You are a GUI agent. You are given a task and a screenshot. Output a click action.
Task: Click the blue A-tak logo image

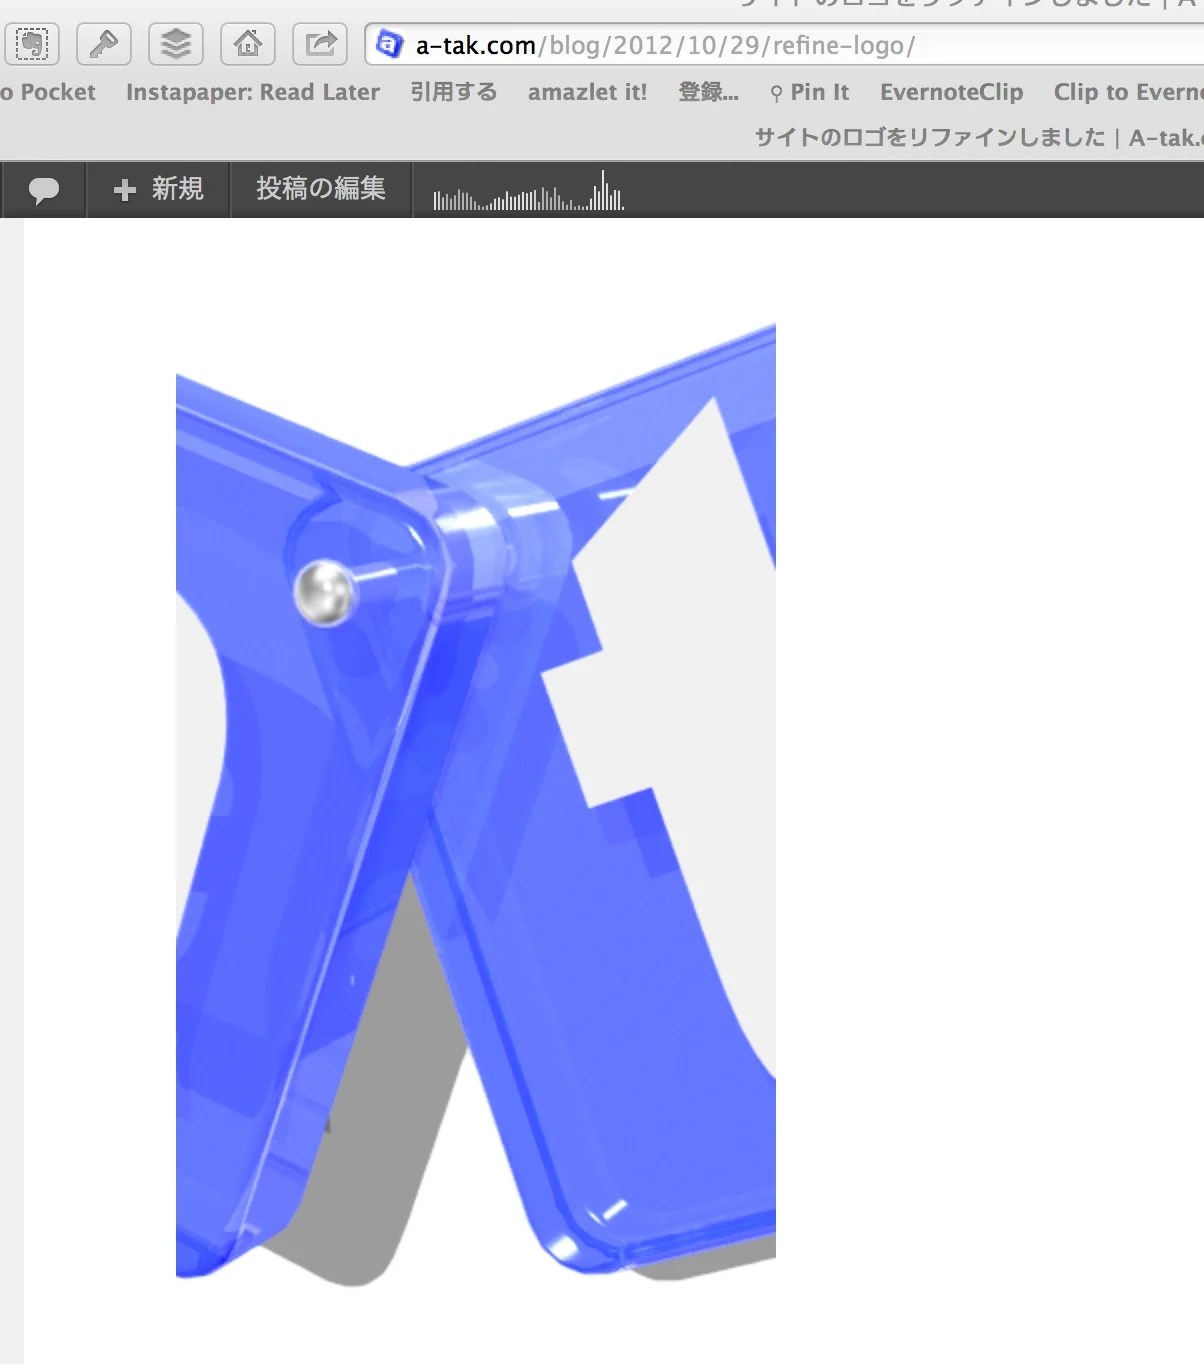476,804
